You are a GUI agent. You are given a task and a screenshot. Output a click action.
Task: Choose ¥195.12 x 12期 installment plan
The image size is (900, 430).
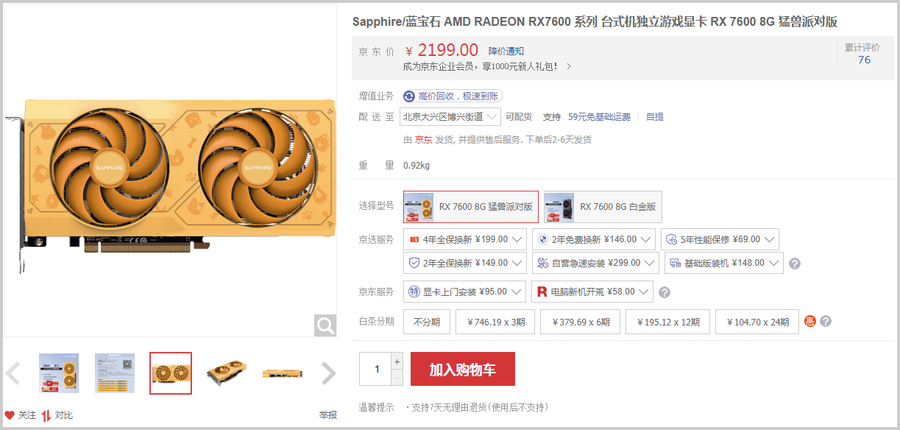click(668, 322)
